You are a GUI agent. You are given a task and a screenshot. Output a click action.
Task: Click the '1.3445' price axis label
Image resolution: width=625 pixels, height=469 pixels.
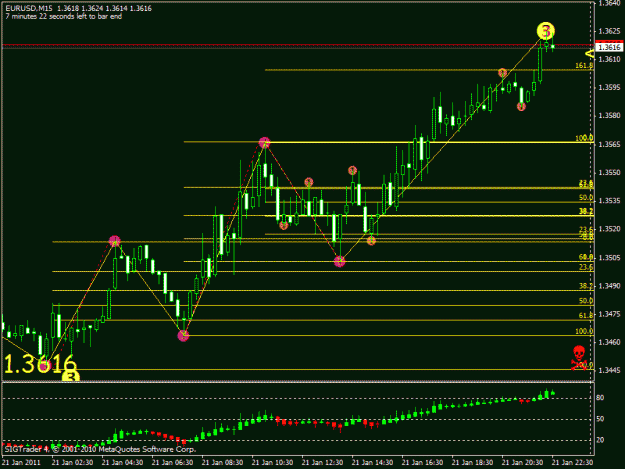click(x=610, y=371)
